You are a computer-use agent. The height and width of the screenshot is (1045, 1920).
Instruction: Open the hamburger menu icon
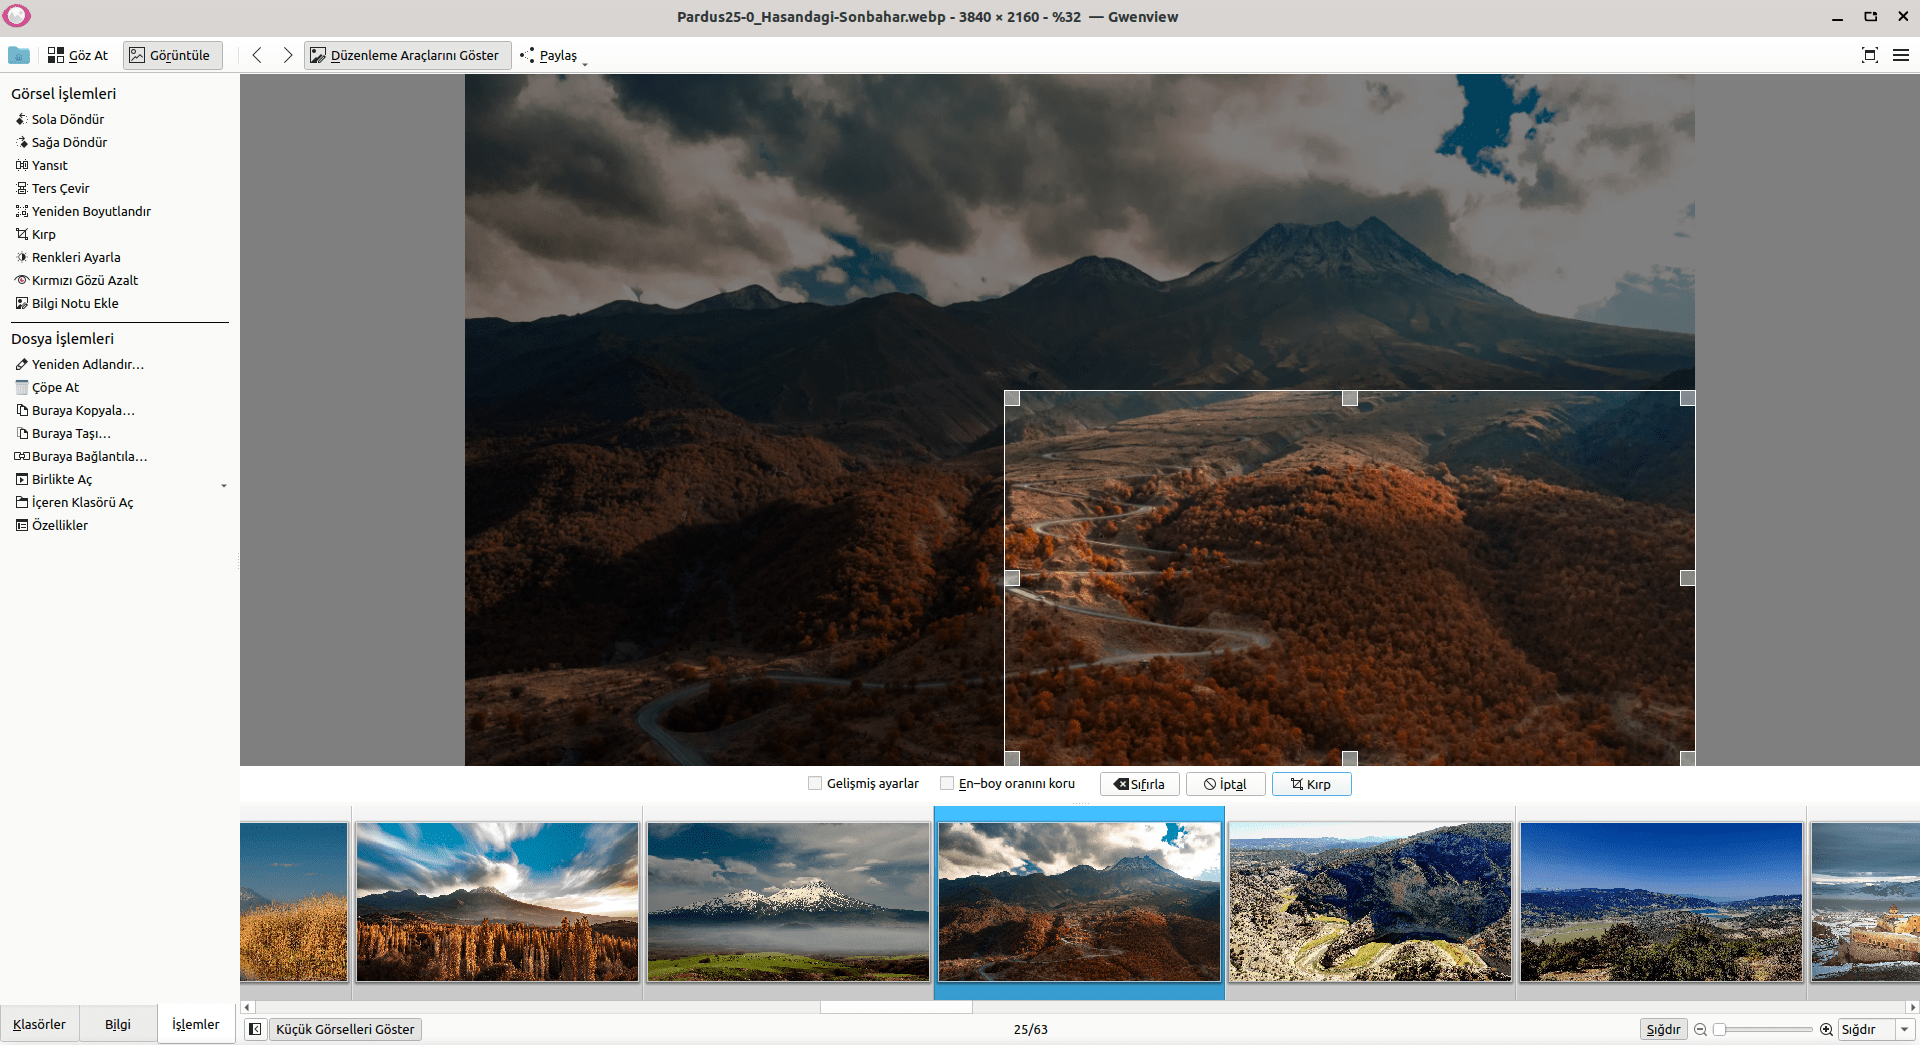coord(1901,55)
